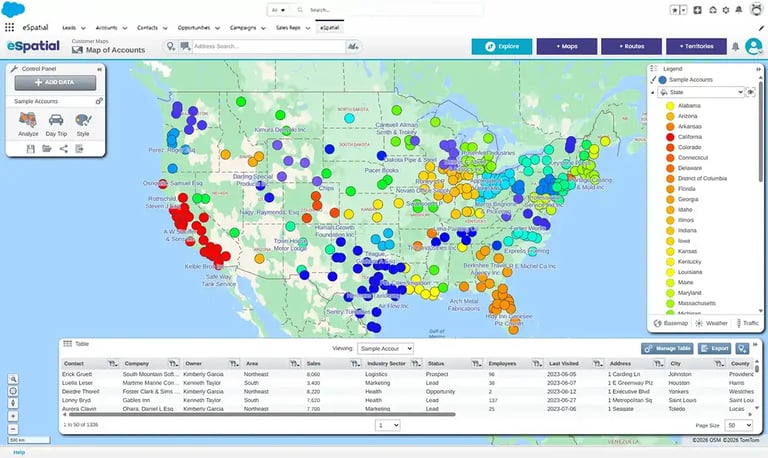Click the + Routes button
The height and width of the screenshot is (458, 768).
click(631, 46)
